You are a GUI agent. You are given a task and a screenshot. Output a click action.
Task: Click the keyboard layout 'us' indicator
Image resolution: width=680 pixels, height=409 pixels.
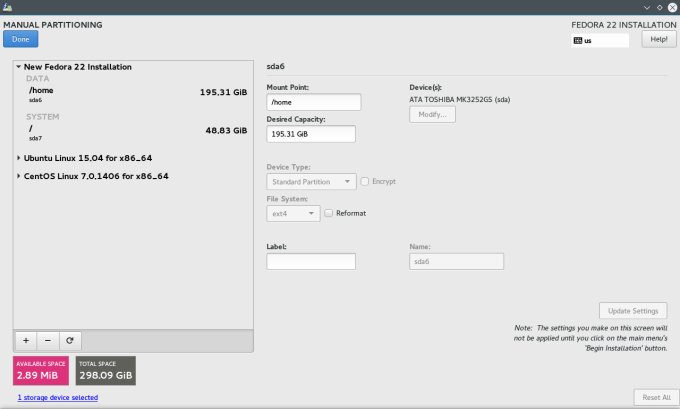pos(600,40)
